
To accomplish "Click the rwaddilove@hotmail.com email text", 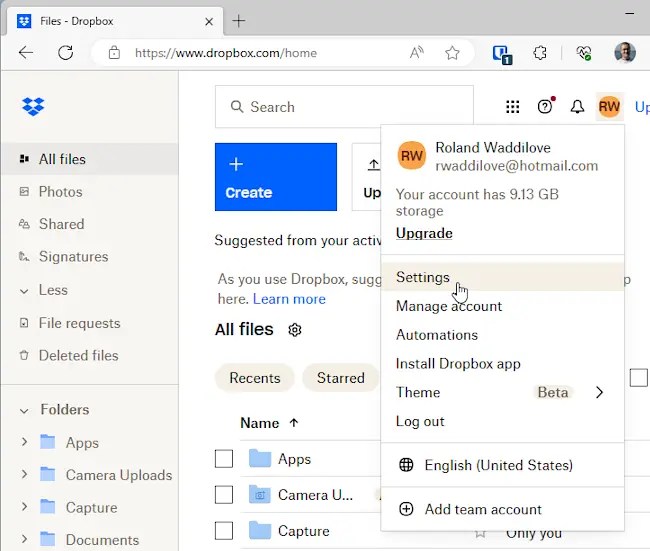I will tap(517, 166).
